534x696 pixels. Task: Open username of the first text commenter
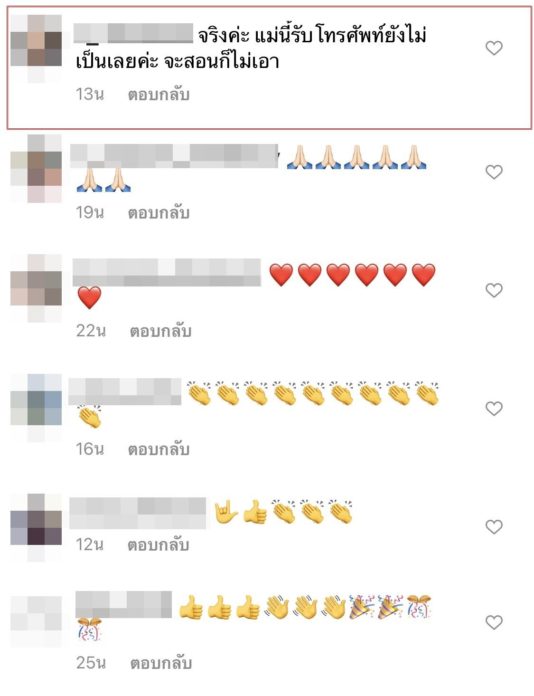[x=133, y=34]
